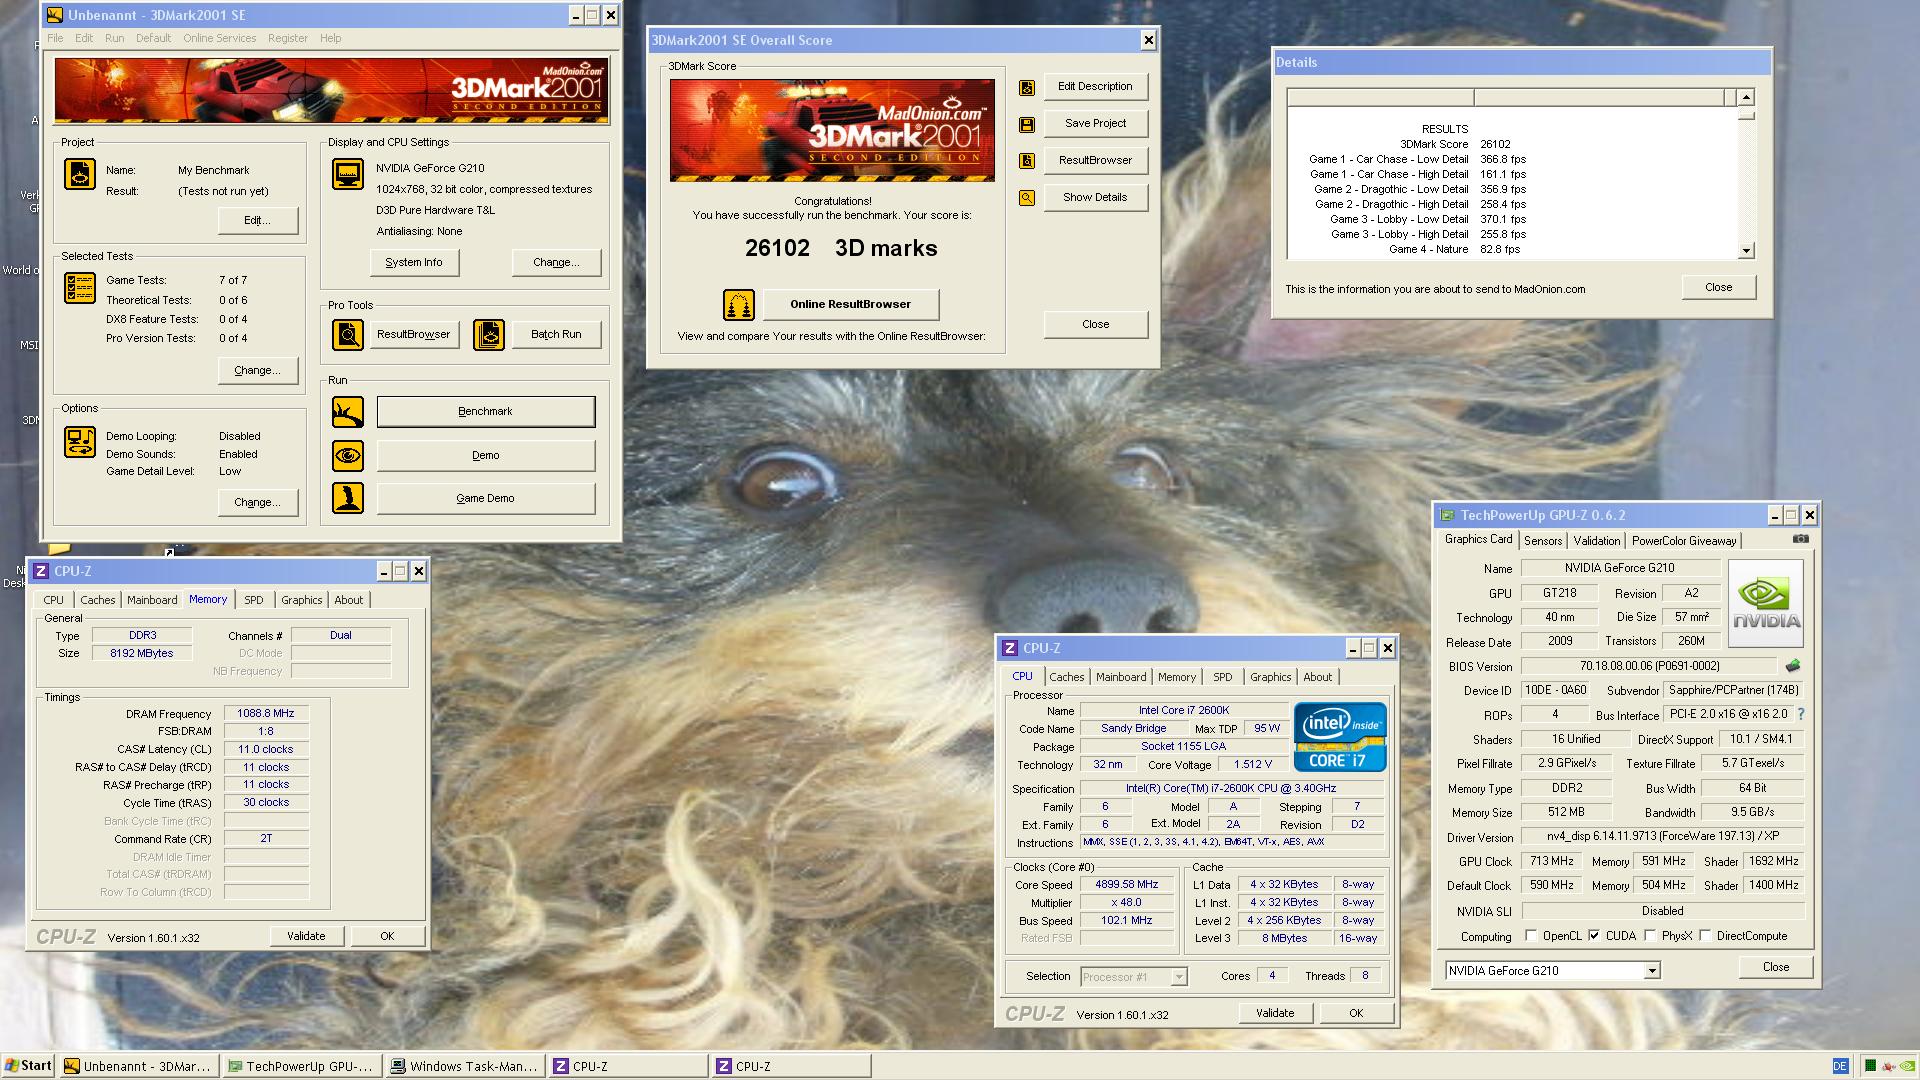Click the Batch Run icon in Pro Tools

click(489, 334)
